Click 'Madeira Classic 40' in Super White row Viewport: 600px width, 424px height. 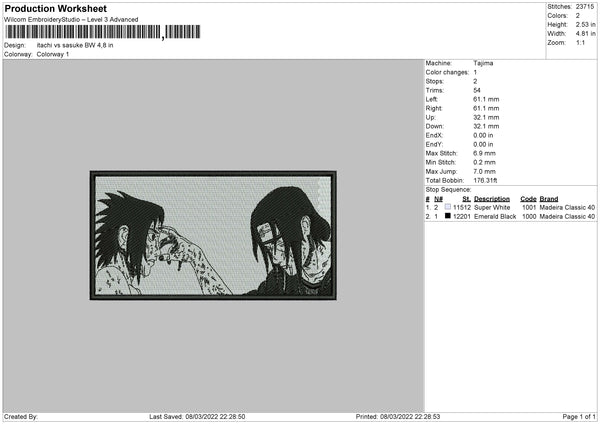click(x=567, y=207)
